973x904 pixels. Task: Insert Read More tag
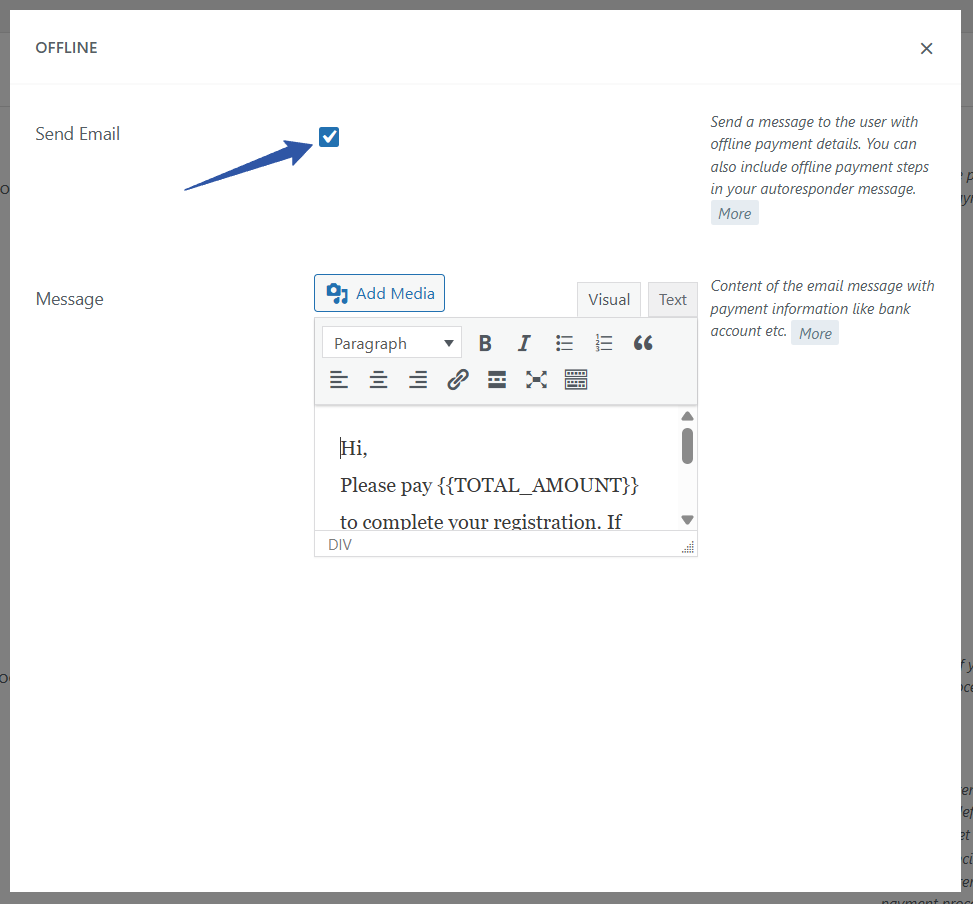[497, 380]
